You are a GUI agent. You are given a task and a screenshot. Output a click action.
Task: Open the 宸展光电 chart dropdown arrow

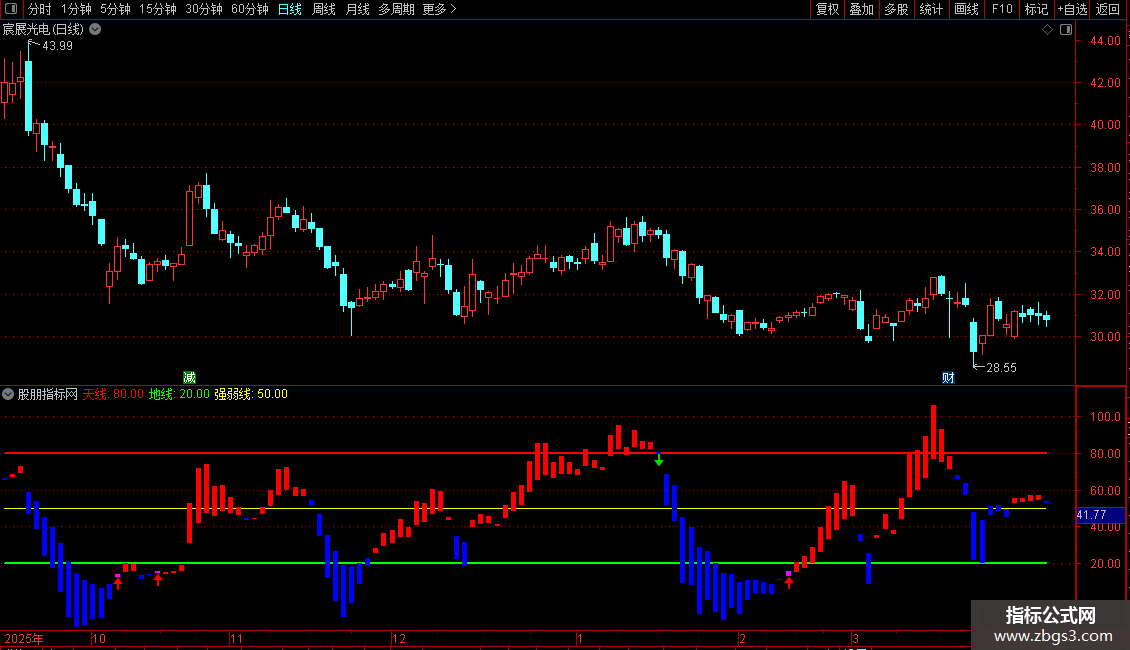pos(95,30)
